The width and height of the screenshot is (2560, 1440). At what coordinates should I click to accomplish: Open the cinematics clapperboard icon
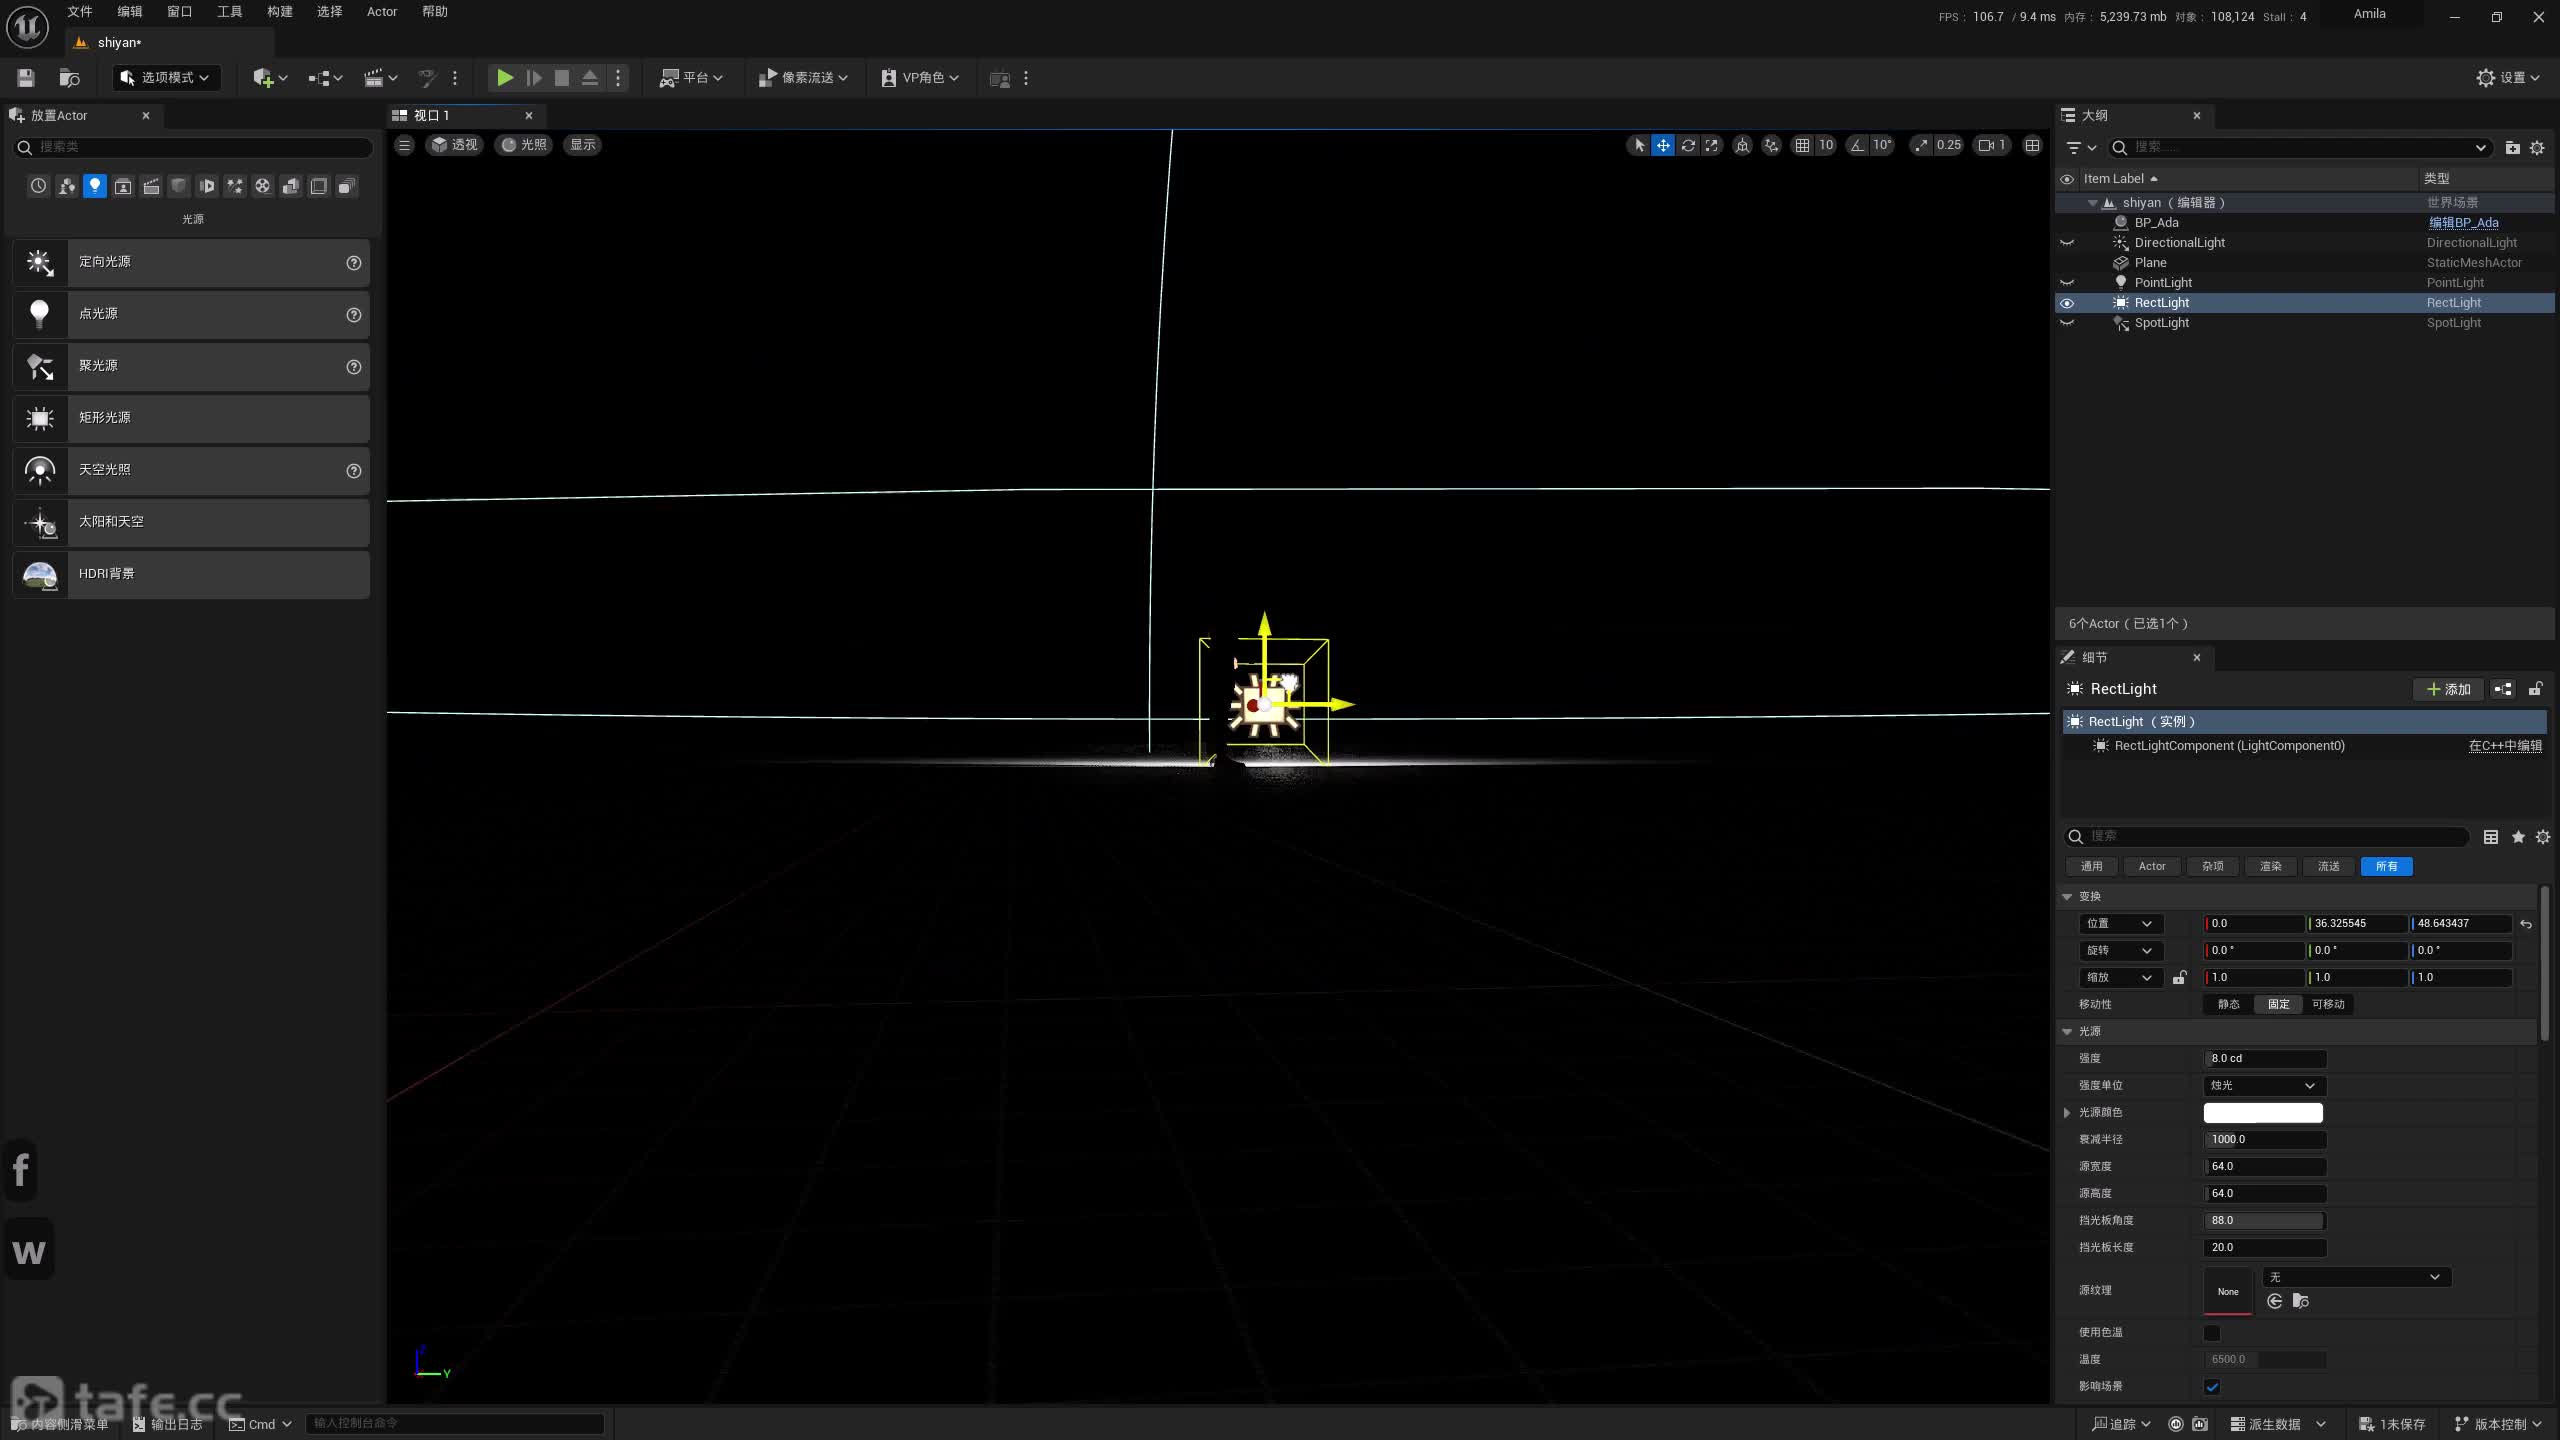(380, 78)
